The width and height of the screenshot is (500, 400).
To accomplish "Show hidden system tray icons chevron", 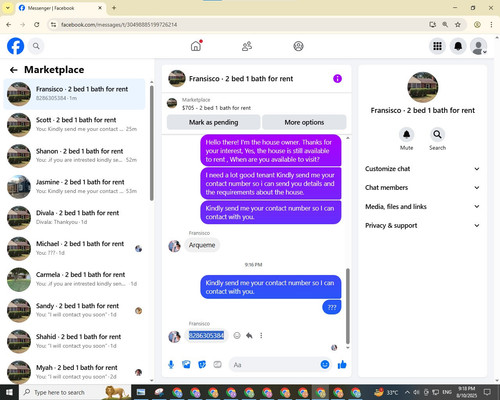I will 407,392.
